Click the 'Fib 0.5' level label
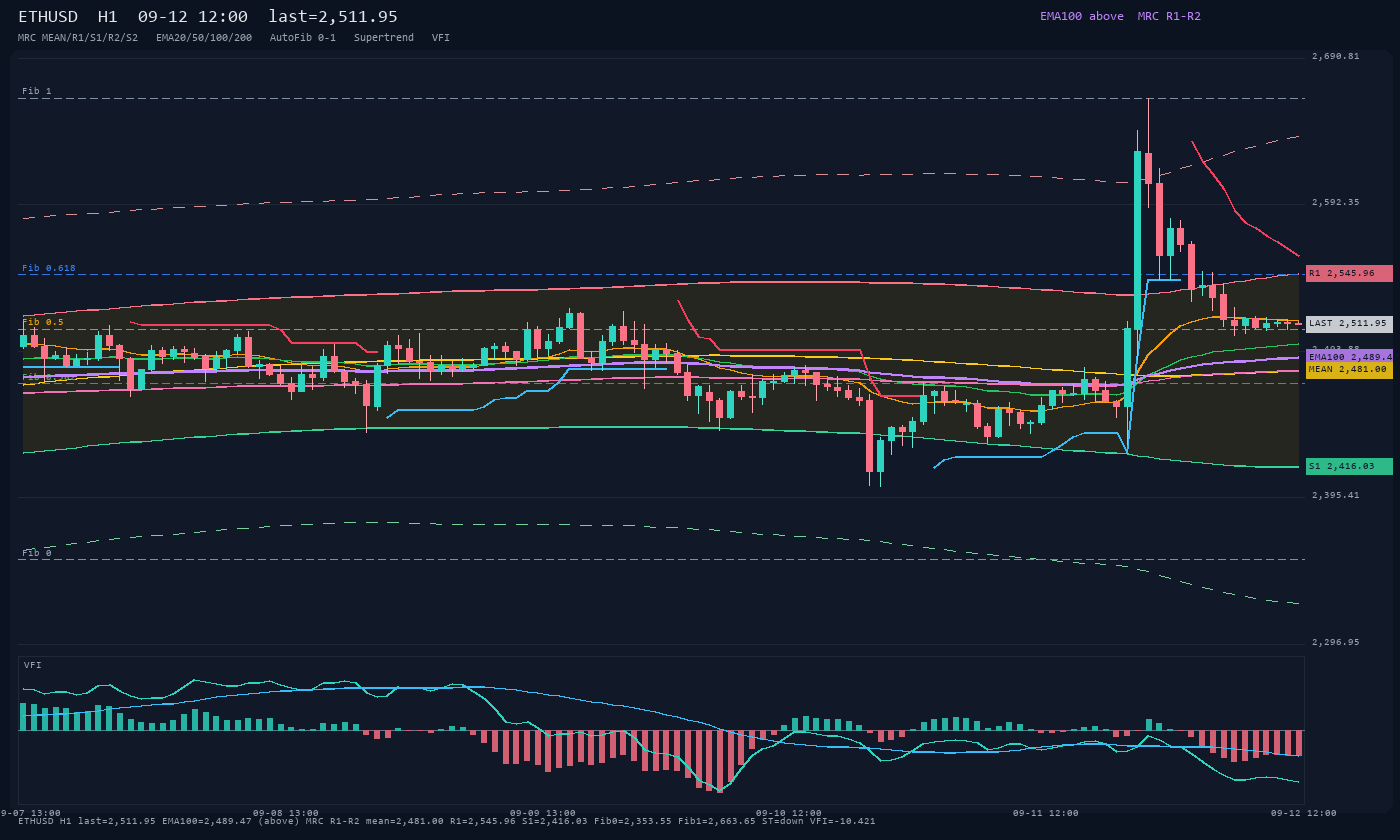Screen dimensions: 1400x840 pyautogui.click(x=43, y=322)
